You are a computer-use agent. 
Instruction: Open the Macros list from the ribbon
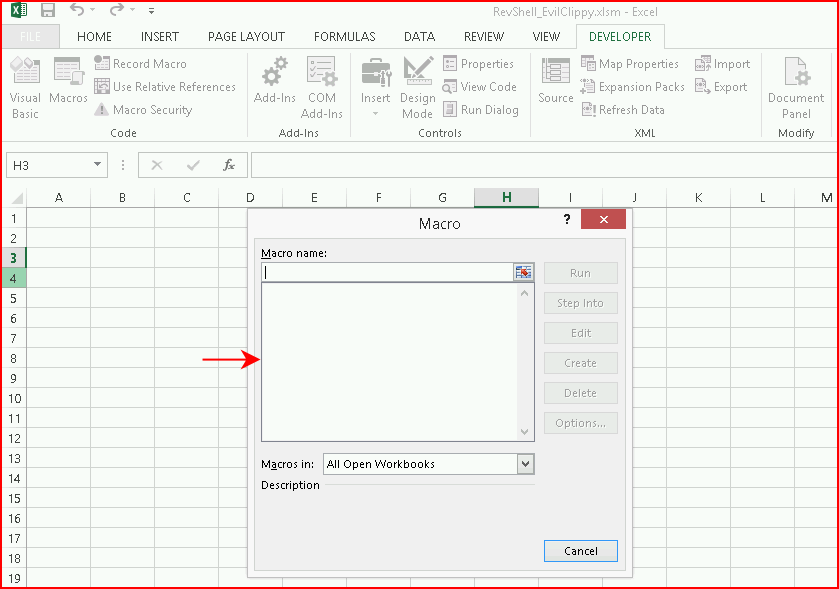[x=68, y=80]
